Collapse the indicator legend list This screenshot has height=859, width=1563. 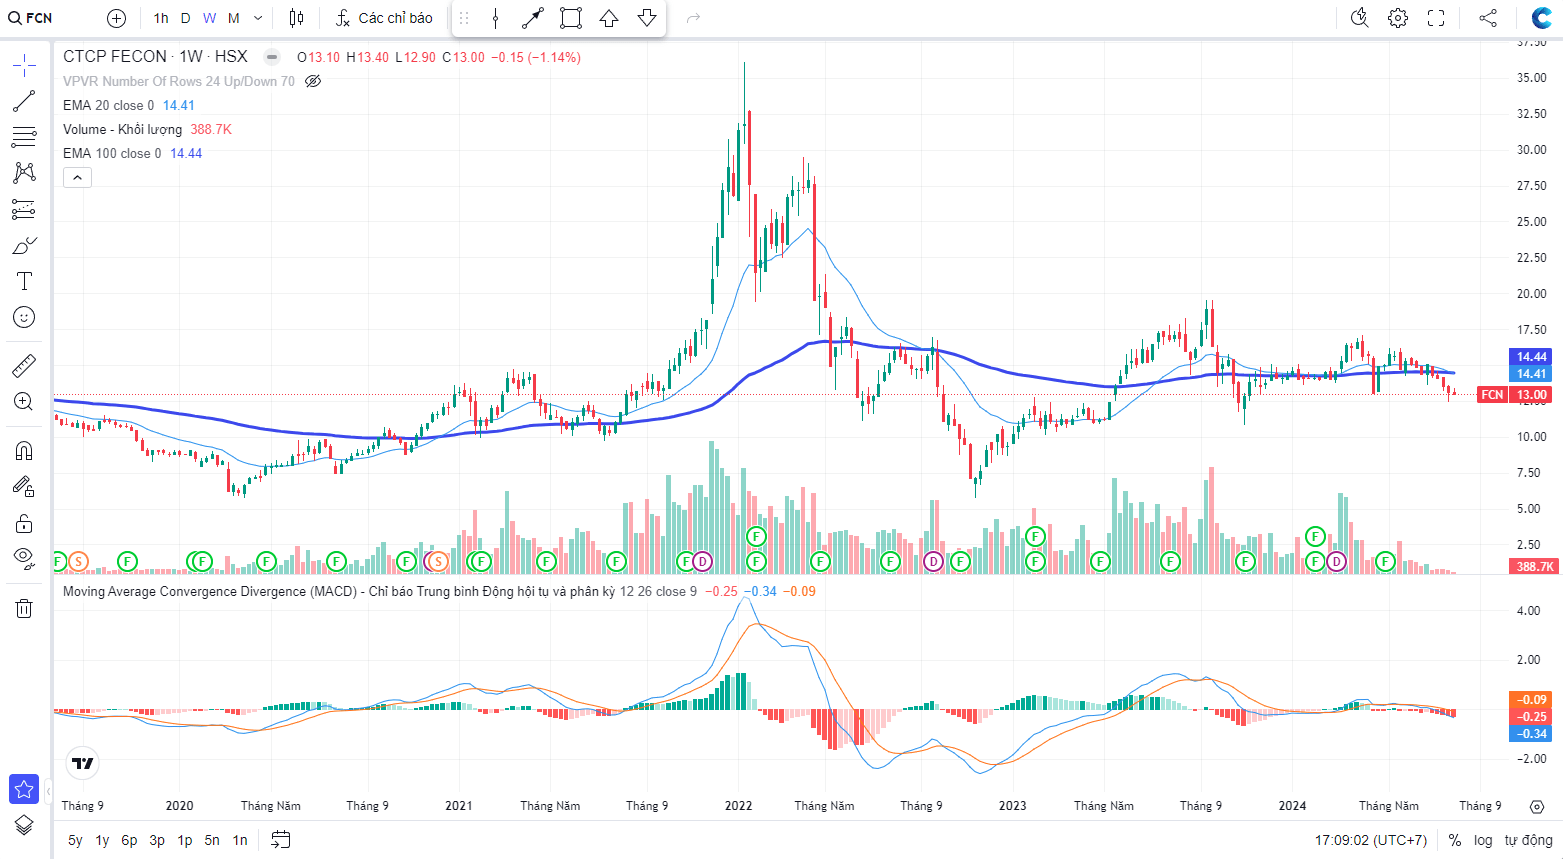tap(78, 178)
